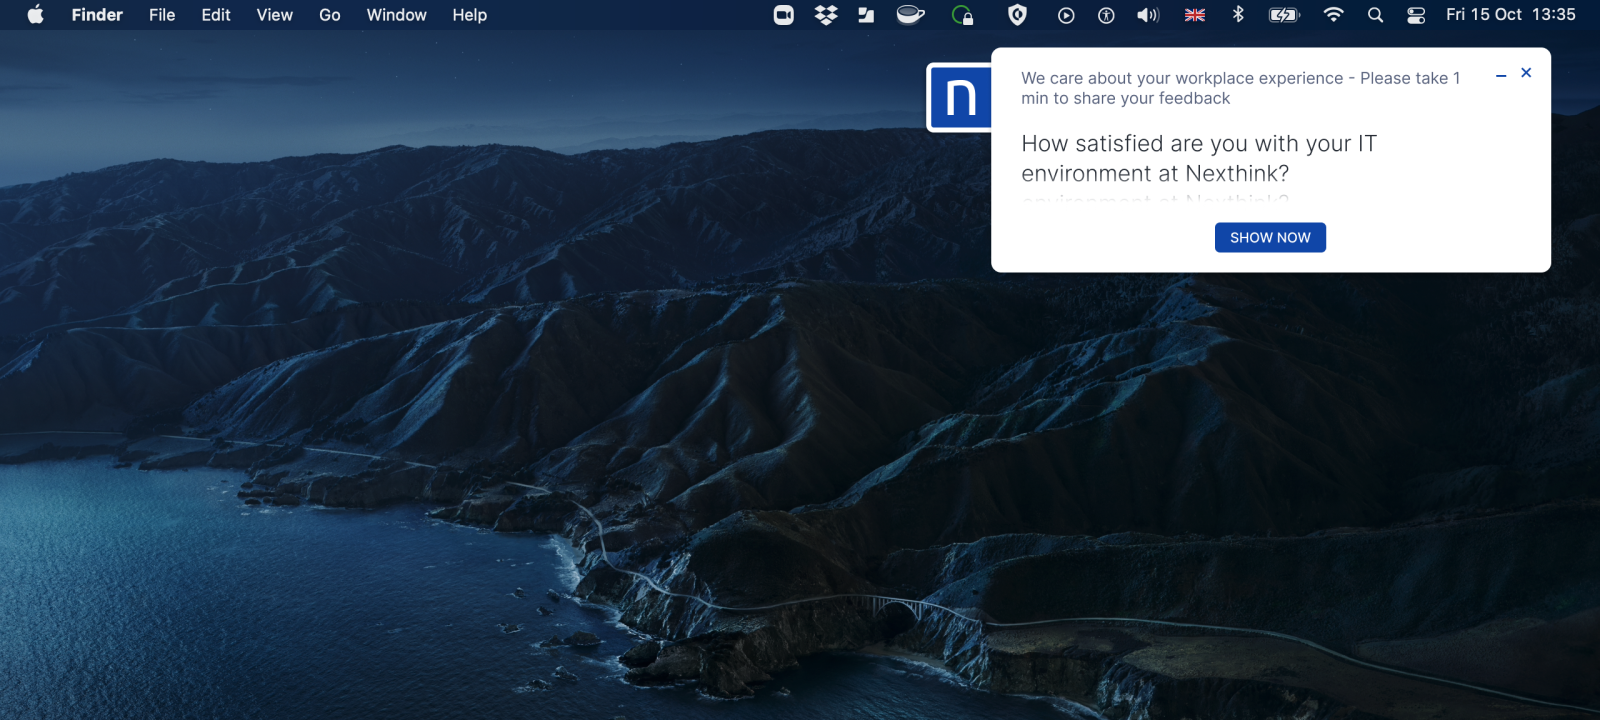The image size is (1600, 720).
Task: Open the Finder menu
Action: tap(97, 15)
